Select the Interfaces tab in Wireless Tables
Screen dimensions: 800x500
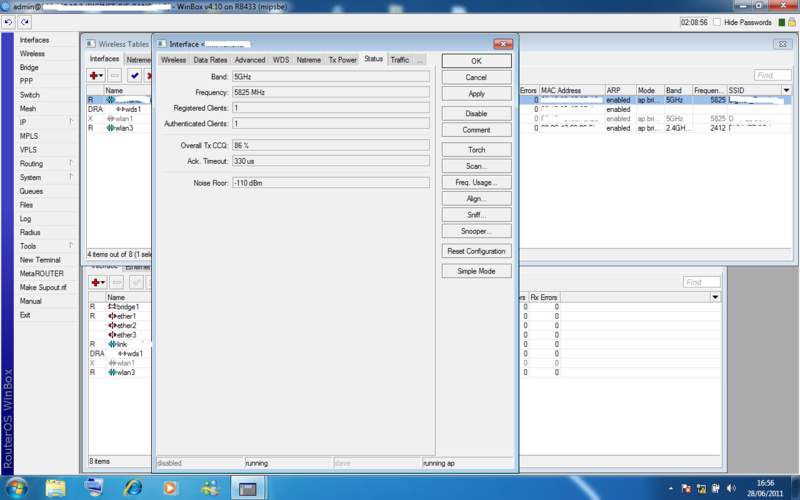click(104, 59)
